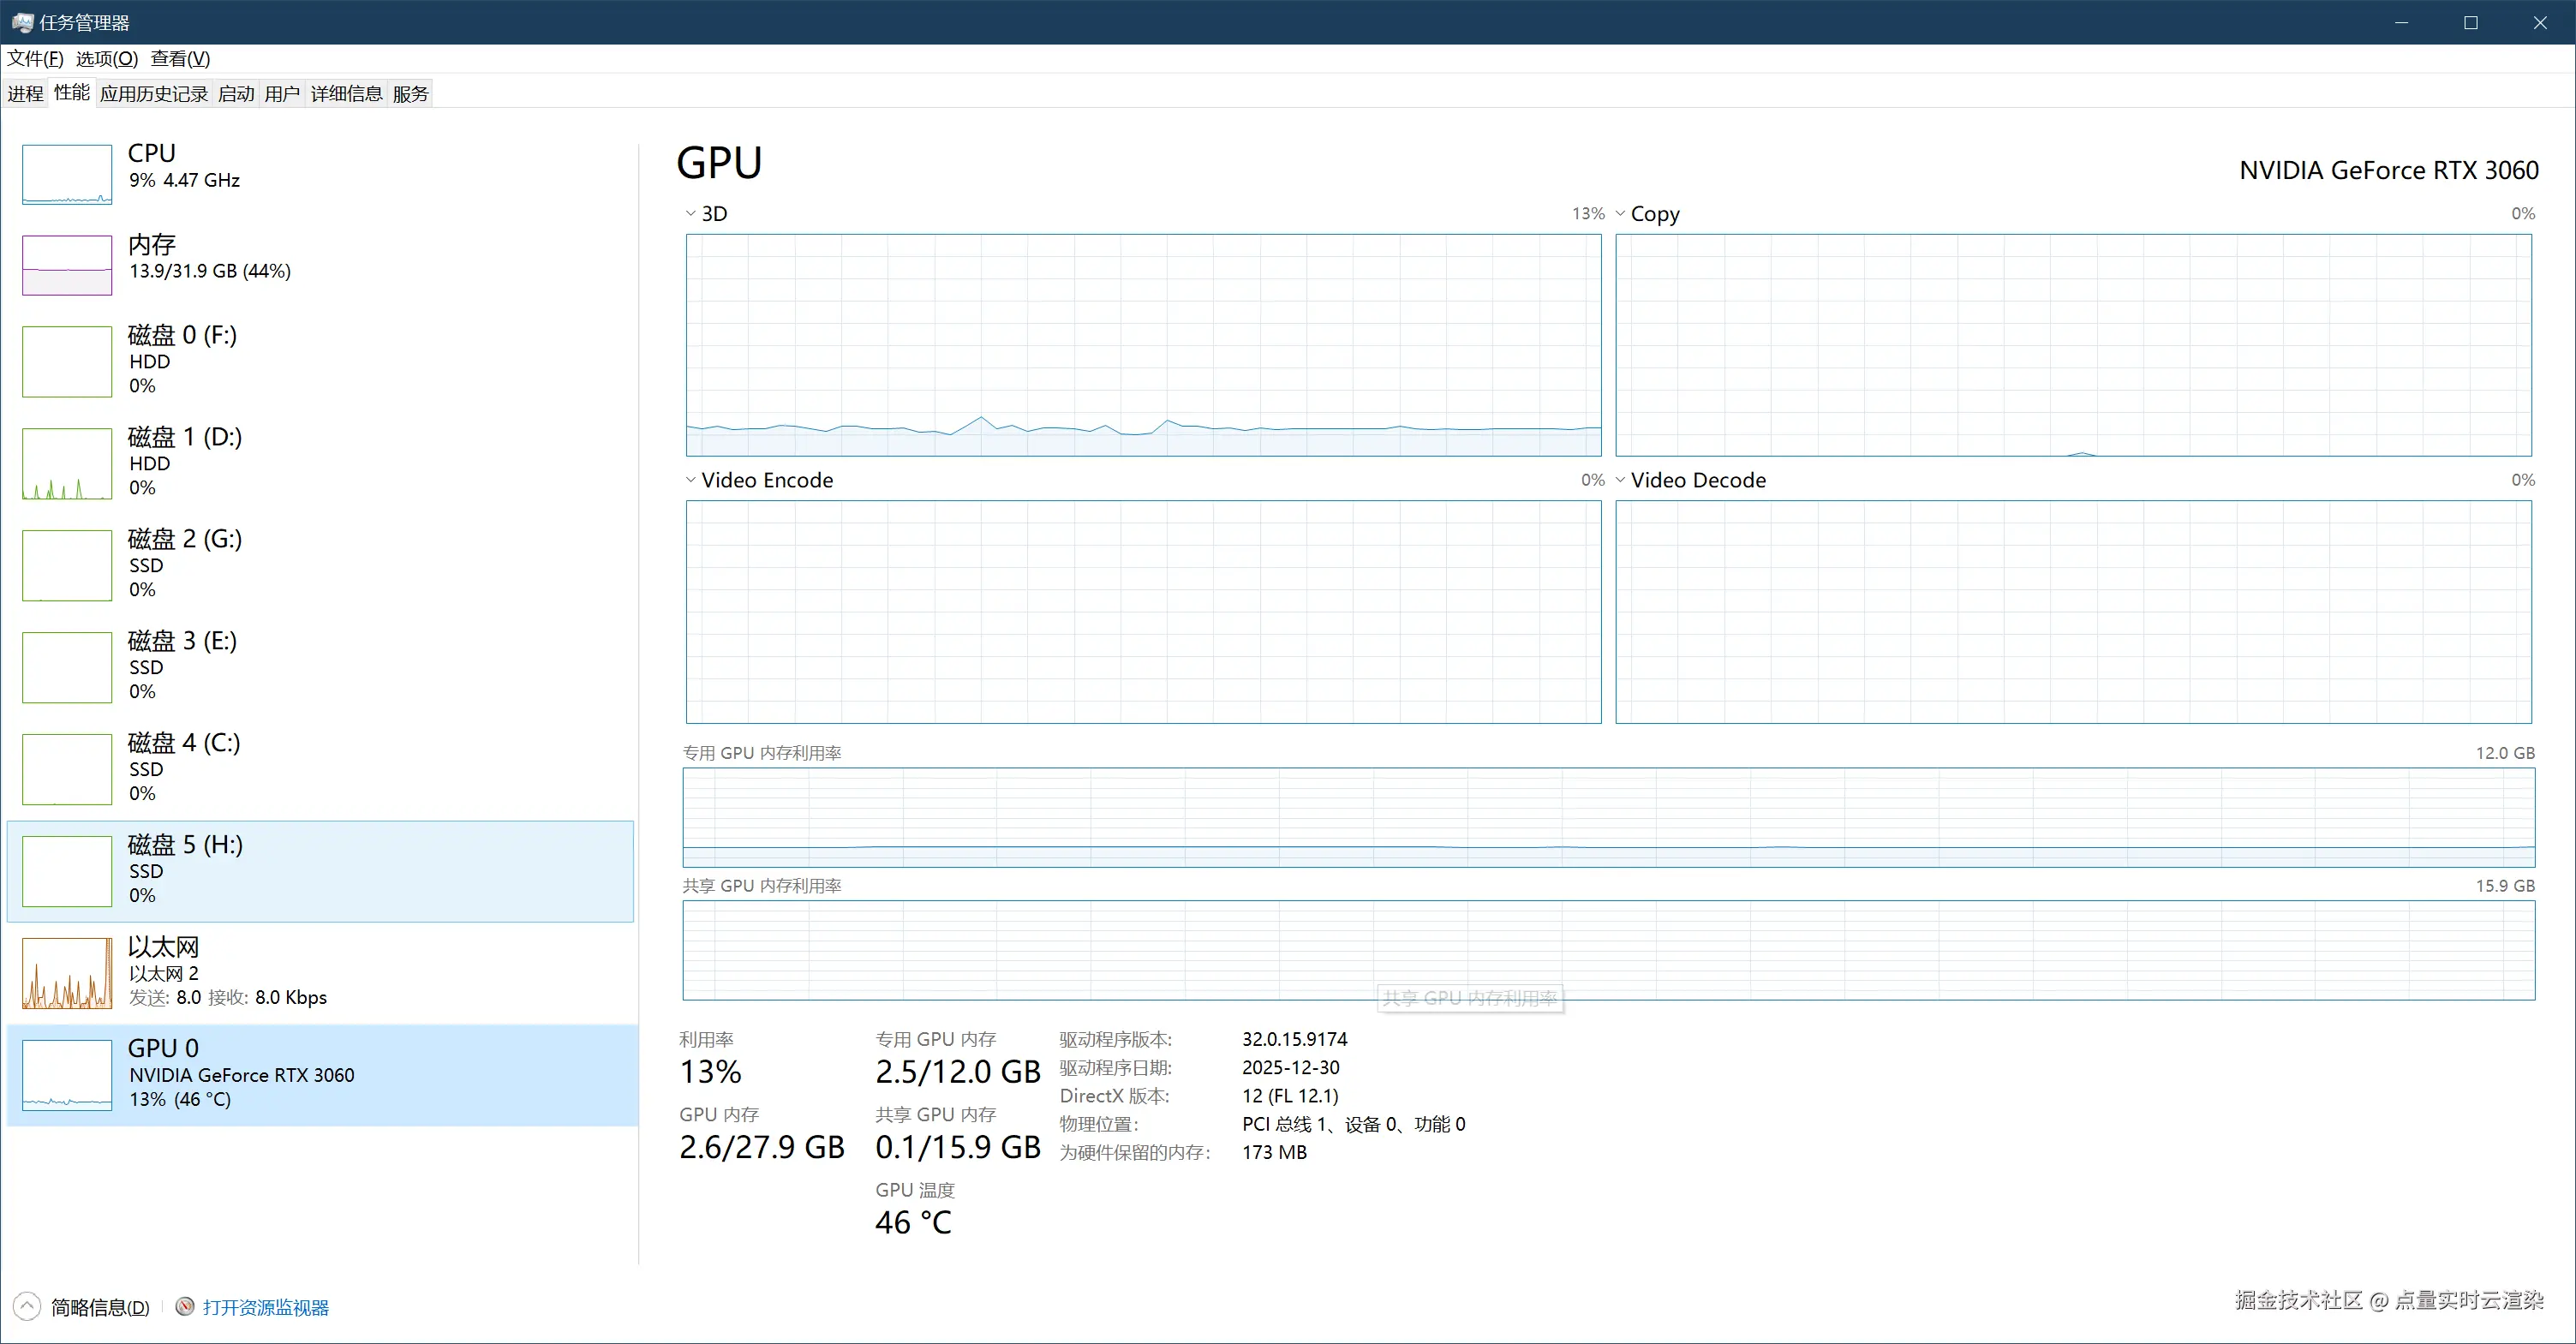Expand the Copy engine dropdown

[x=1620, y=213]
